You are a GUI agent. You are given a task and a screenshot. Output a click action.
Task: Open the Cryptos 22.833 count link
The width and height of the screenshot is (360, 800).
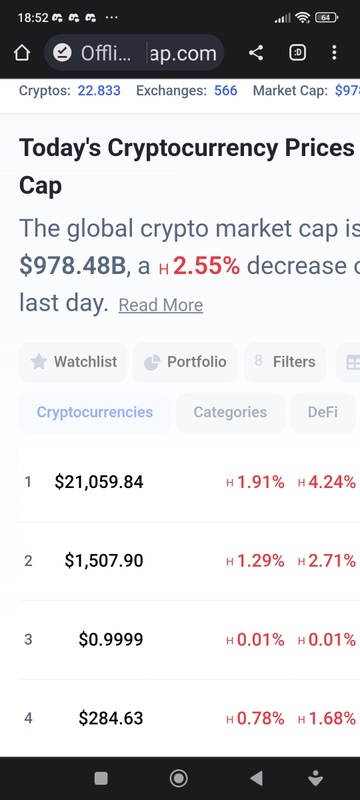[99, 91]
